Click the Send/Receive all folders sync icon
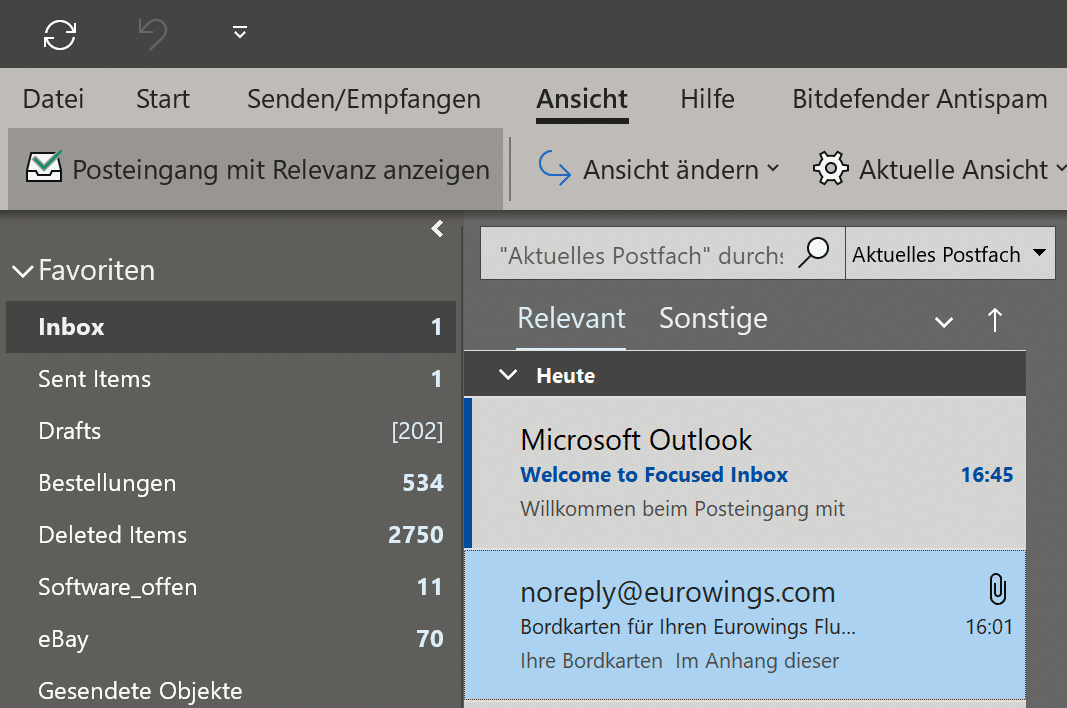This screenshot has width=1067, height=708. click(x=60, y=34)
